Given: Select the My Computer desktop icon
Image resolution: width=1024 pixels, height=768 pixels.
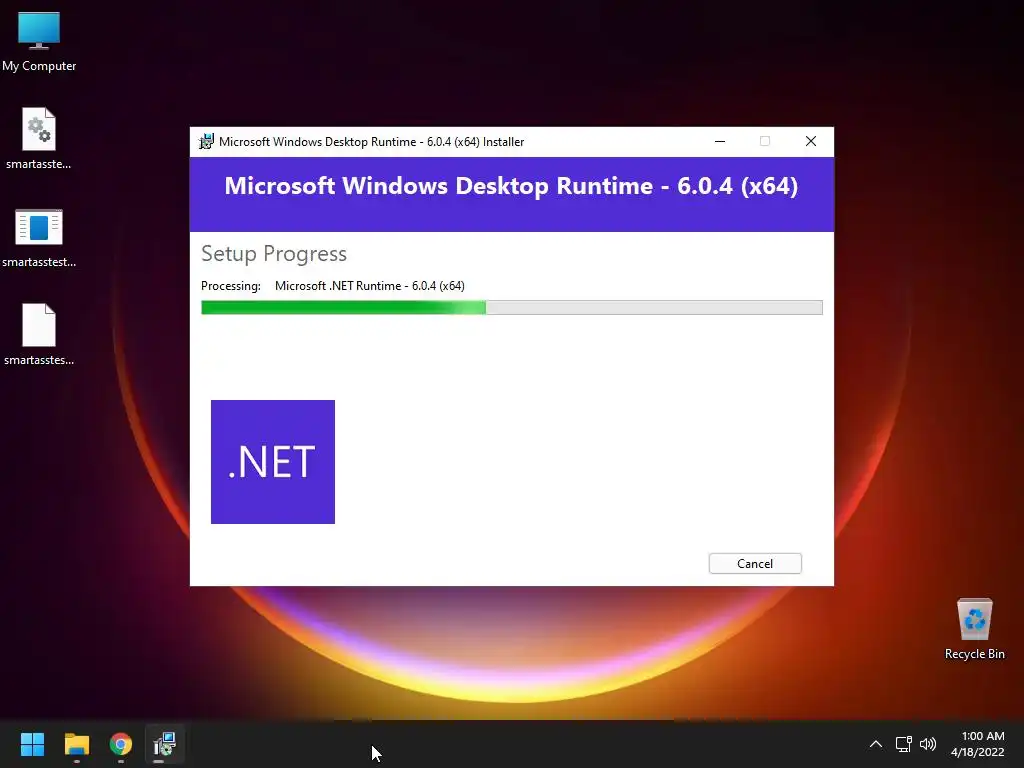Looking at the screenshot, I should point(39,42).
